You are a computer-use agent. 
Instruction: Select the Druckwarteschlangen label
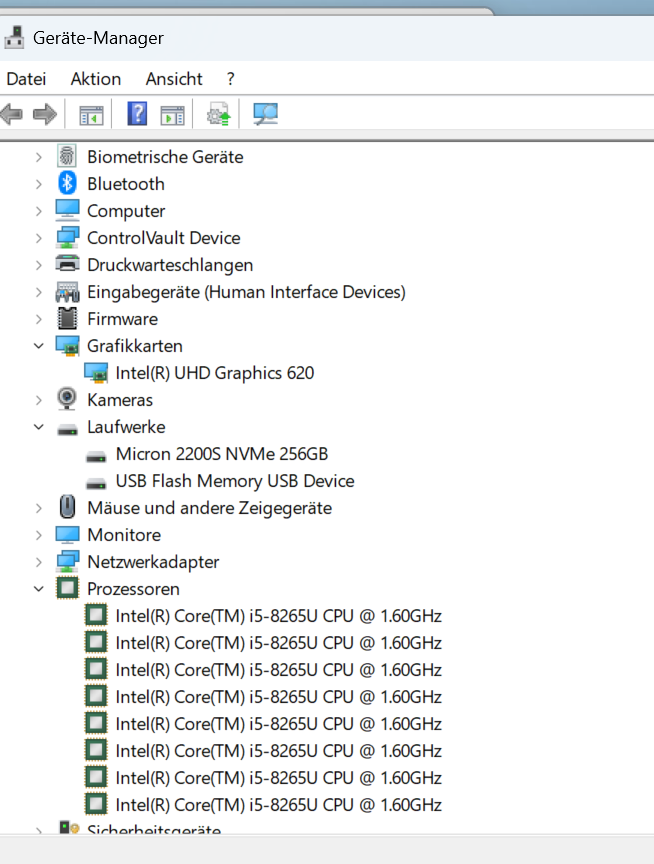tap(170, 265)
